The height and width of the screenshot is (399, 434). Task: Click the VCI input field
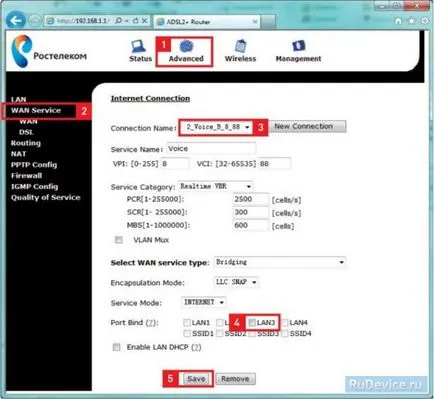click(x=274, y=164)
